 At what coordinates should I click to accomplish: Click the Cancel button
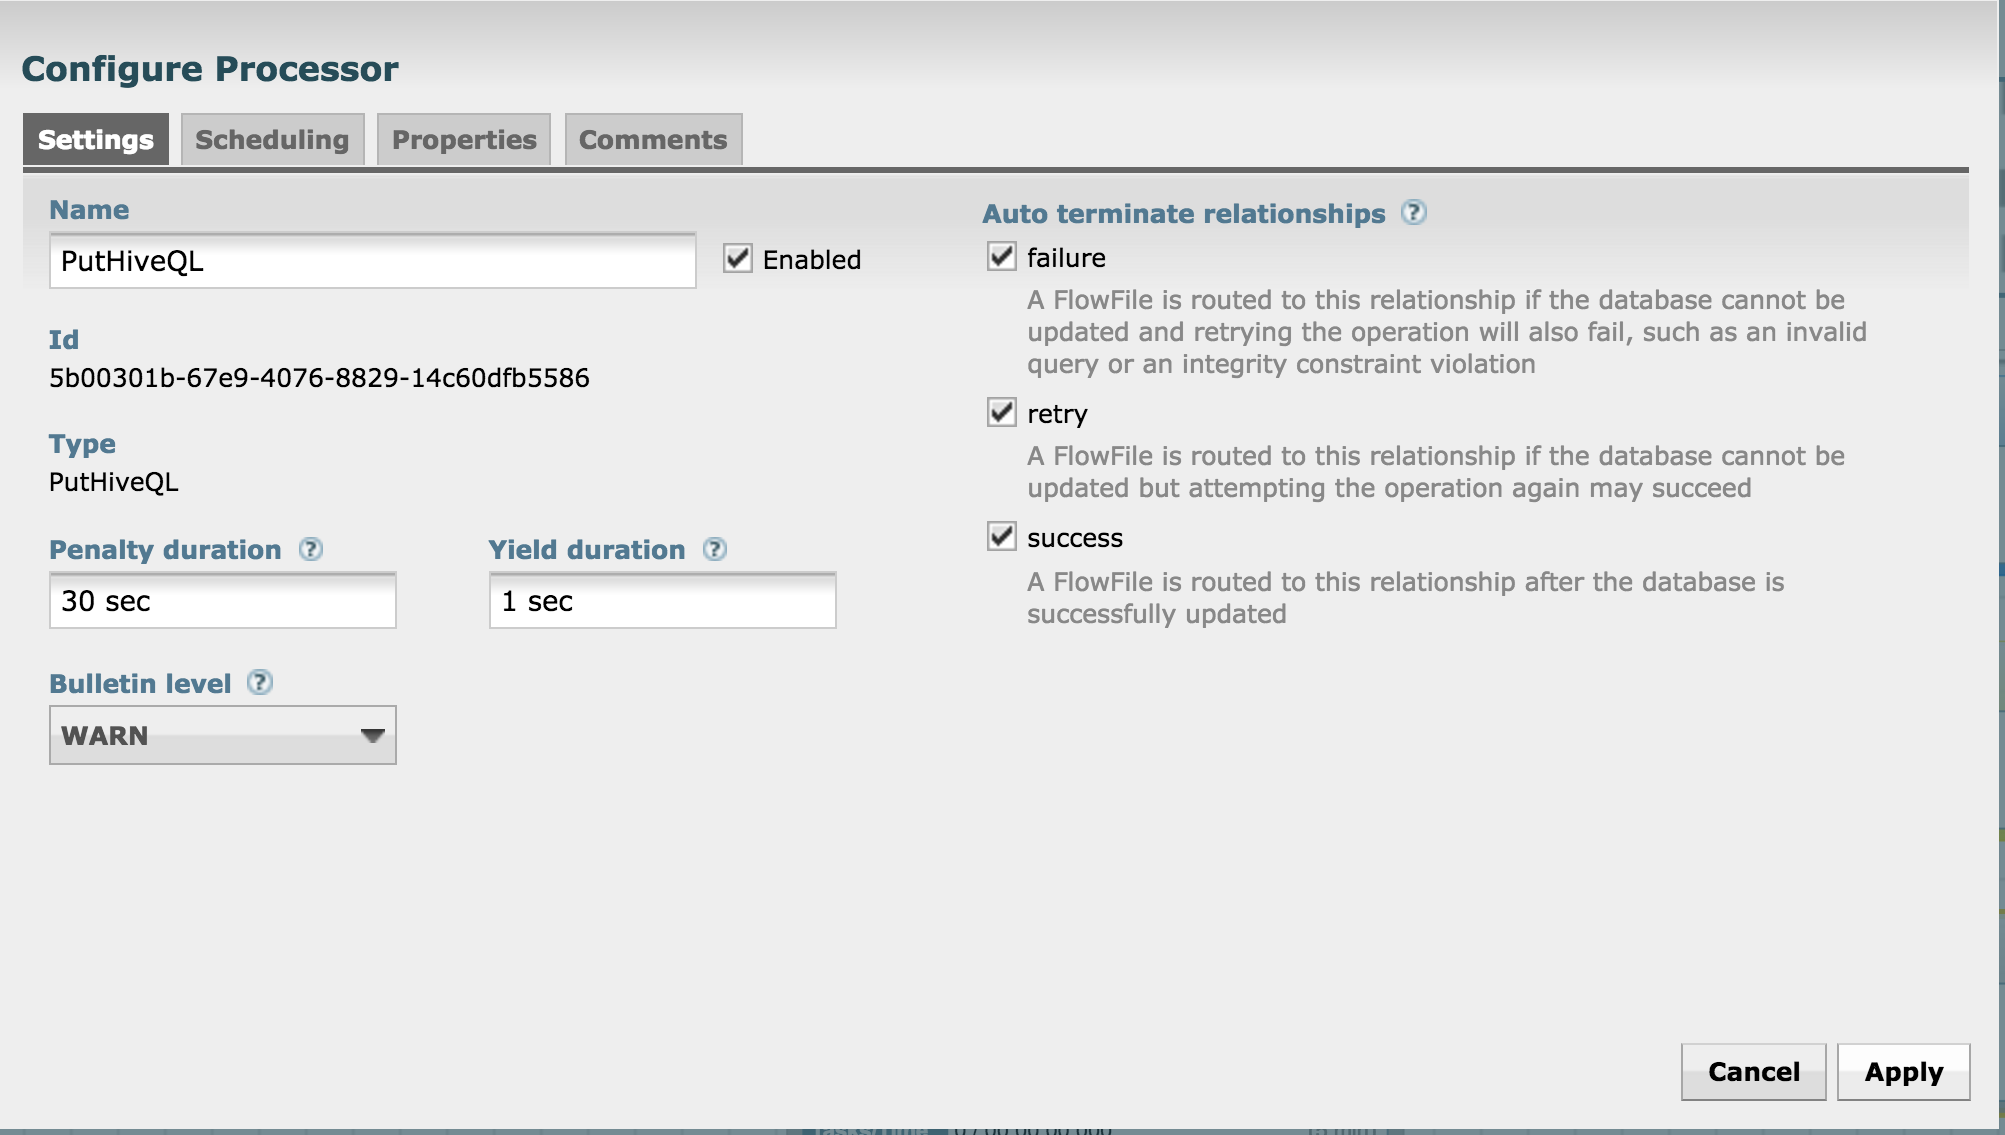pos(1753,1071)
